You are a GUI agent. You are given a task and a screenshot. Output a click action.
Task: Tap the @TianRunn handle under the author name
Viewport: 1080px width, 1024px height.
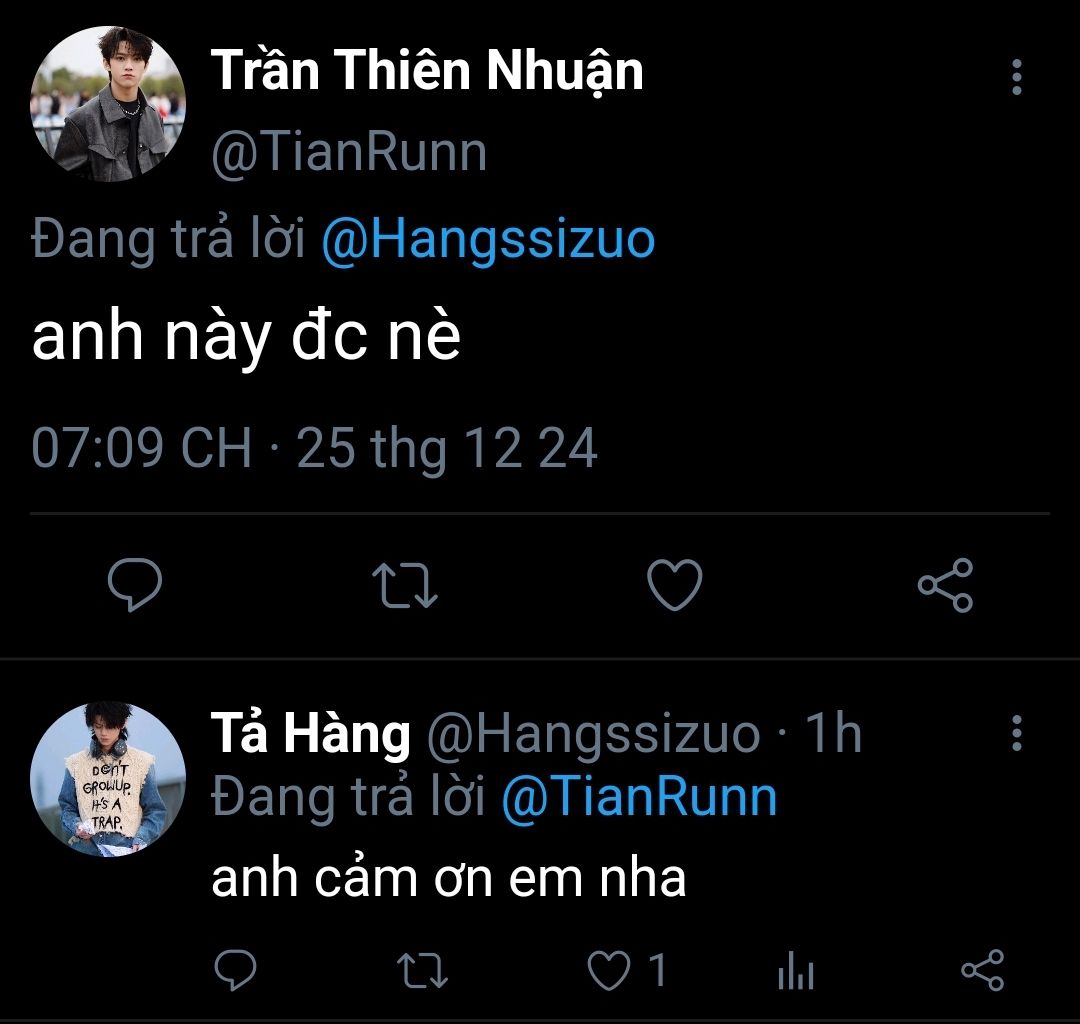click(x=349, y=152)
